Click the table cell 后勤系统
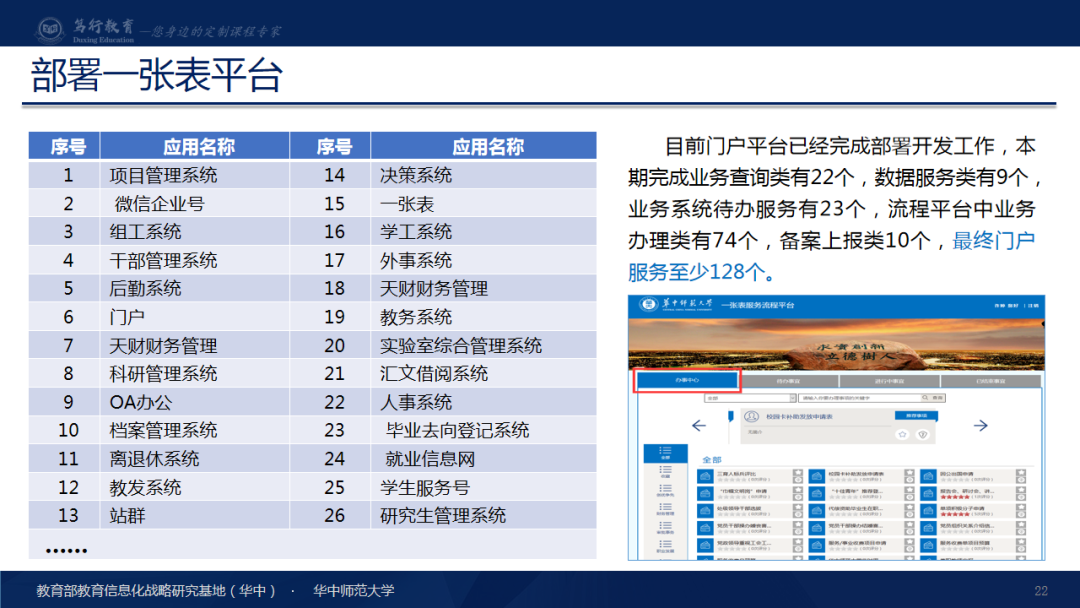Viewport: 1080px width, 608px height. (145, 289)
